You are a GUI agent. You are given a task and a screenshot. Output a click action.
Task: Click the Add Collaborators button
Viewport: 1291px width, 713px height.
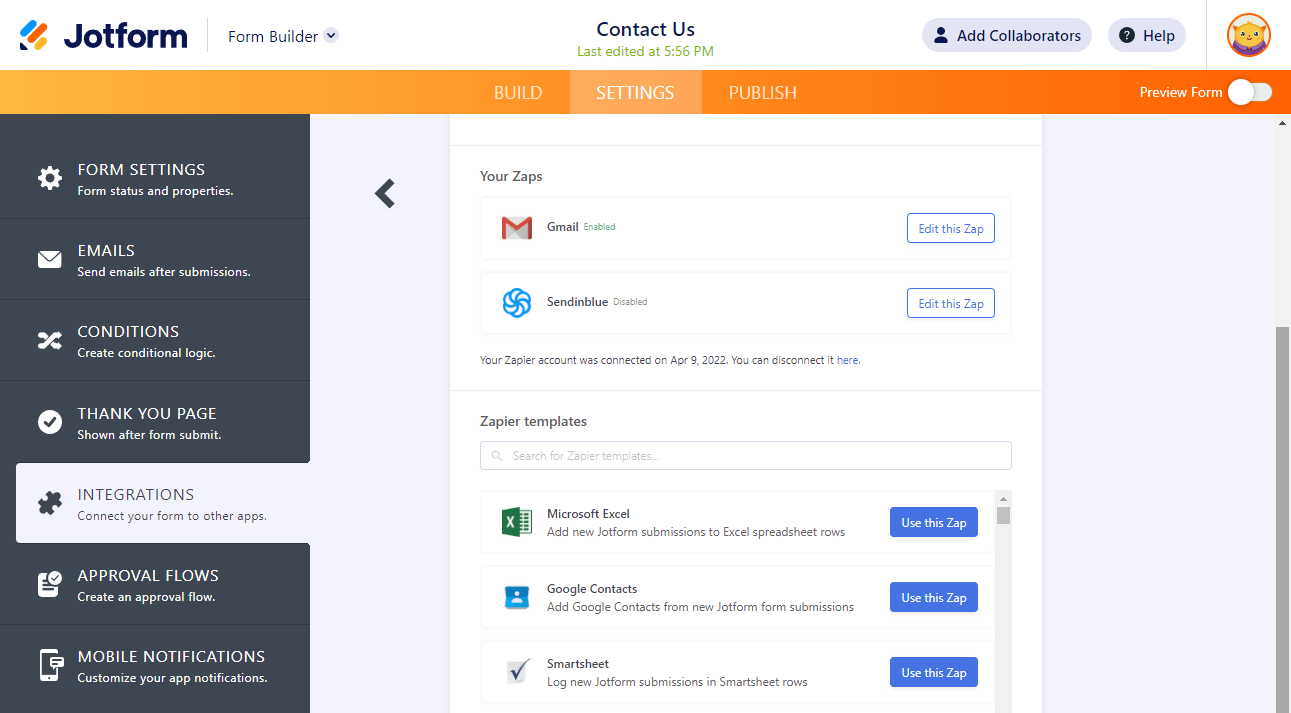pos(1006,36)
